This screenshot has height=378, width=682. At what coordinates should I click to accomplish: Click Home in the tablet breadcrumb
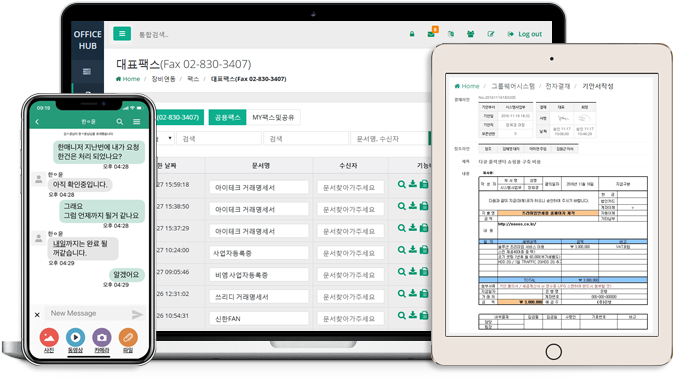467,86
